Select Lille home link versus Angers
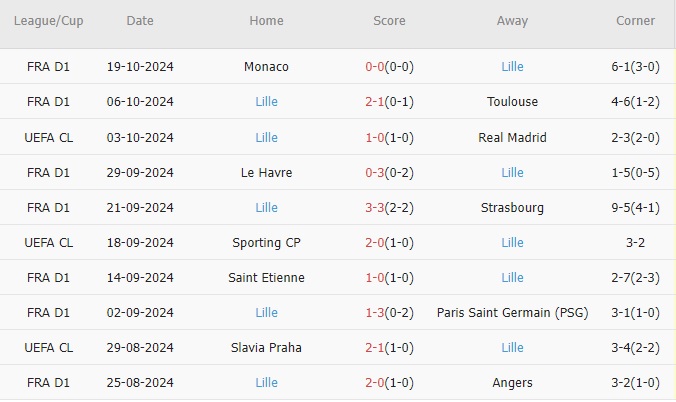 click(266, 382)
